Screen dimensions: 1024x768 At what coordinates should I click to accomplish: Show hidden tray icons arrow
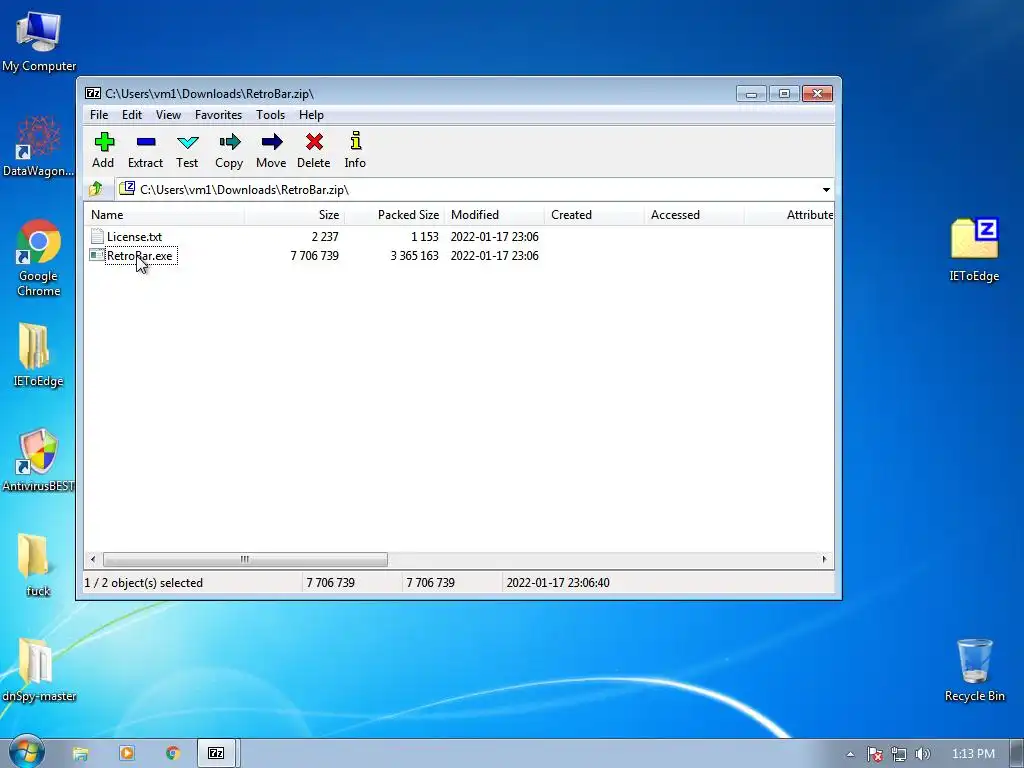[x=850, y=754]
